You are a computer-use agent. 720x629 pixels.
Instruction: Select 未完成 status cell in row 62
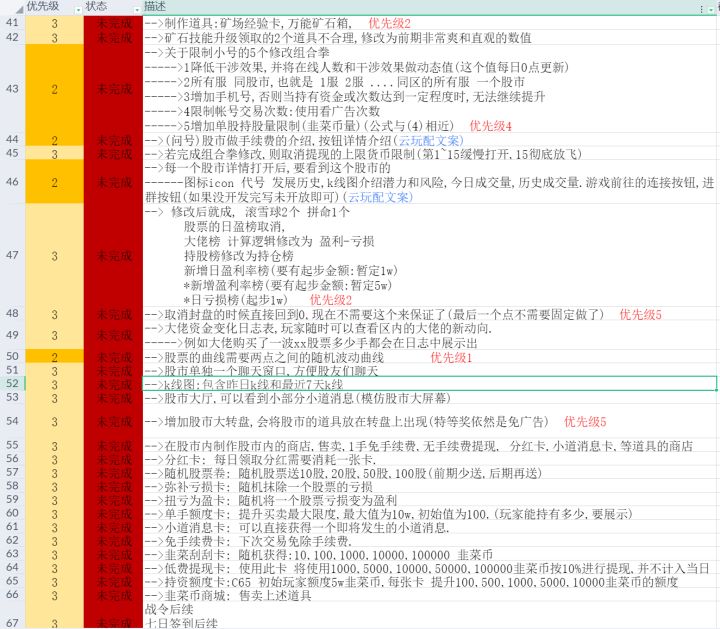[x=113, y=540]
